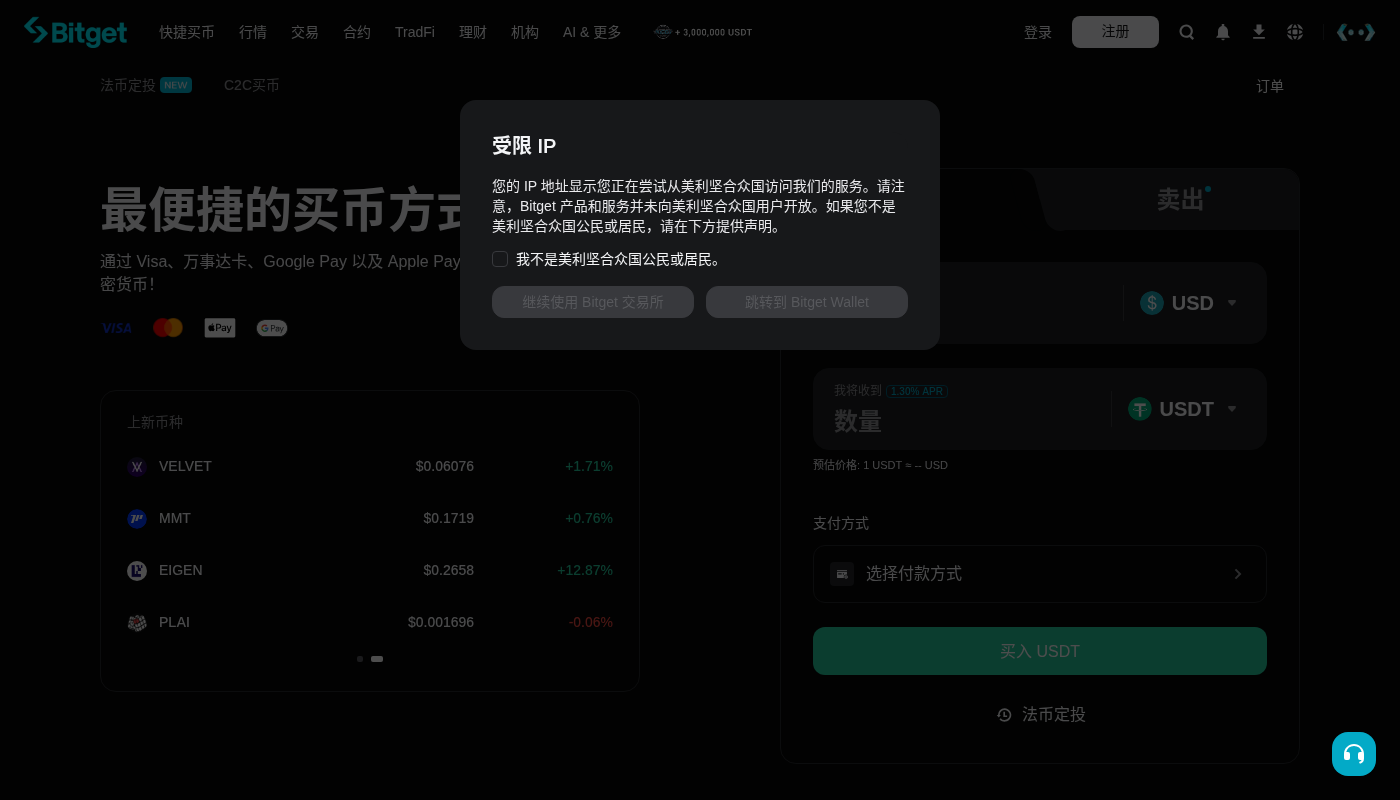Click the 法币定投 link below buy button
Screen dimensions: 1400x800
point(1054,715)
